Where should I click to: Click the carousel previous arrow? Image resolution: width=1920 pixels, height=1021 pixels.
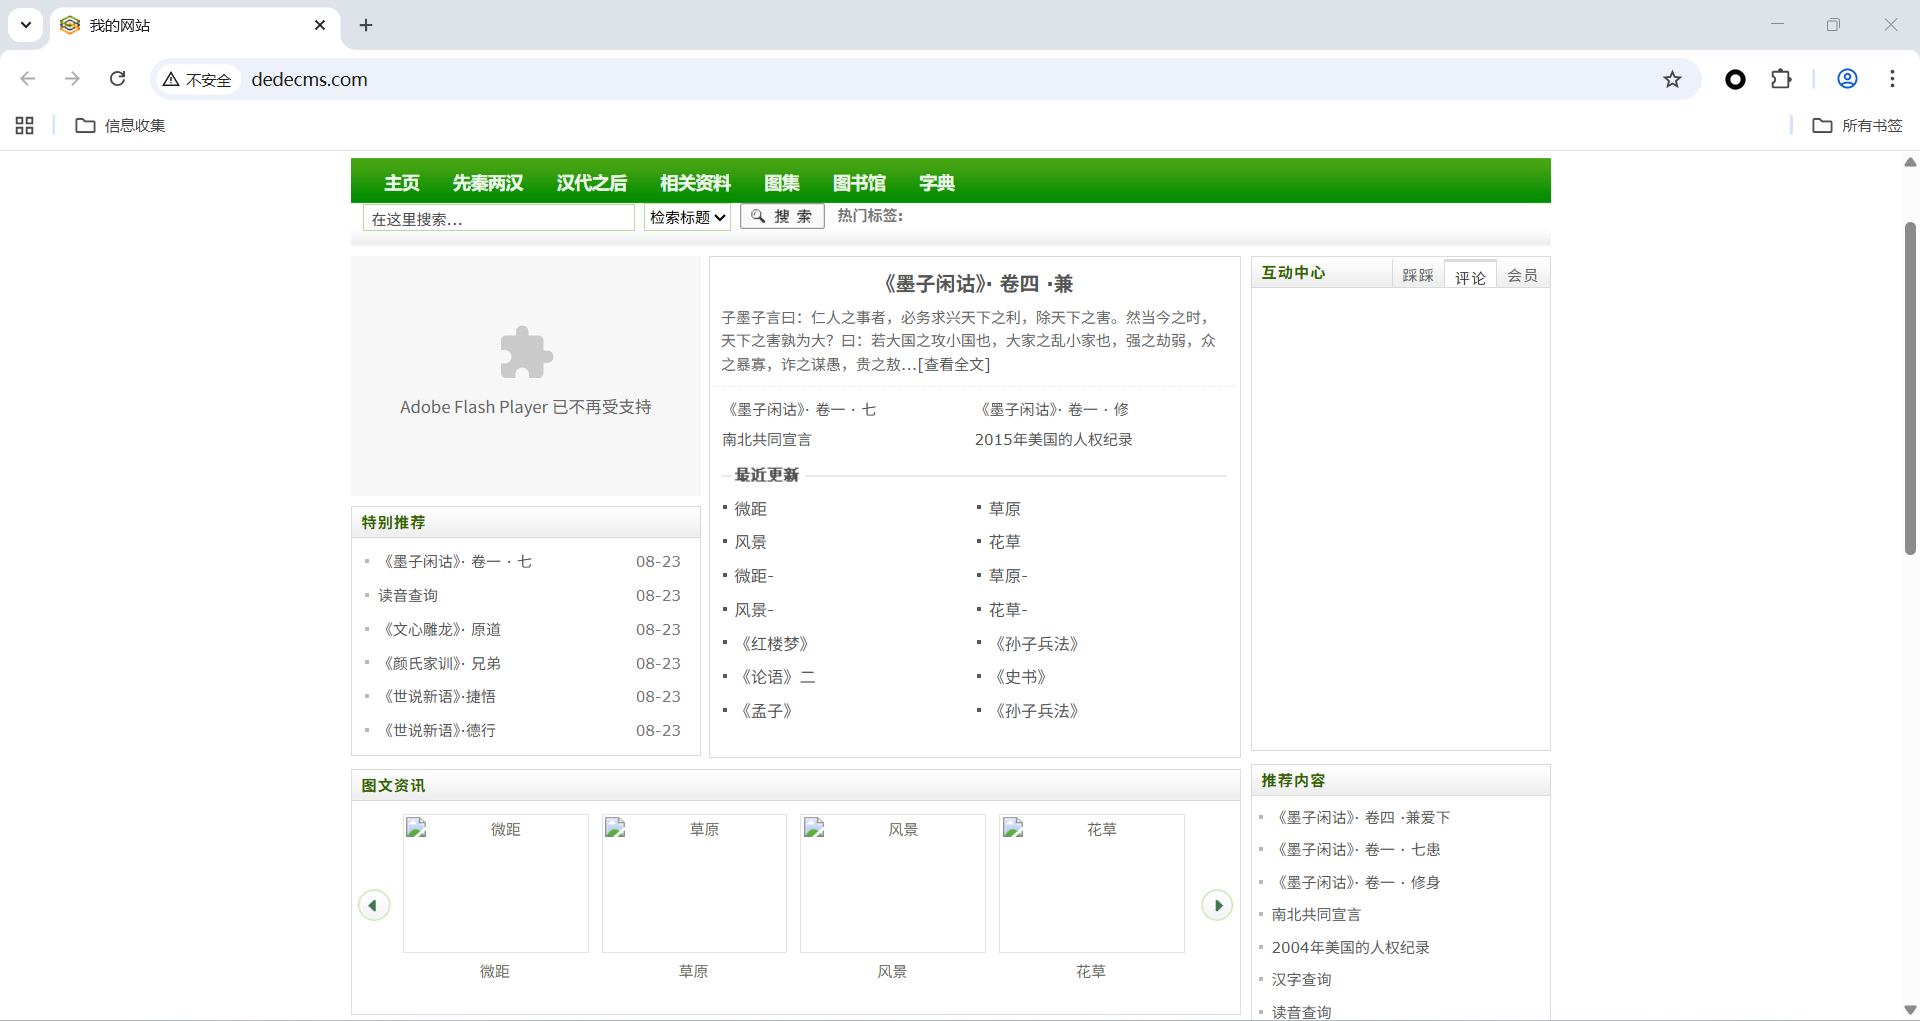pyautogui.click(x=374, y=905)
